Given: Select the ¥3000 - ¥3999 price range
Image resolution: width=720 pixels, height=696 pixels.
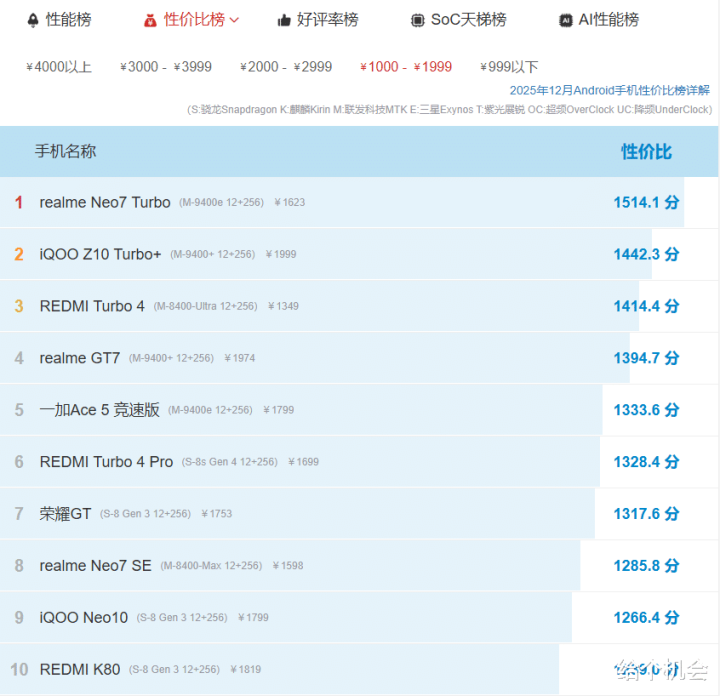Looking at the screenshot, I should 166,67.
